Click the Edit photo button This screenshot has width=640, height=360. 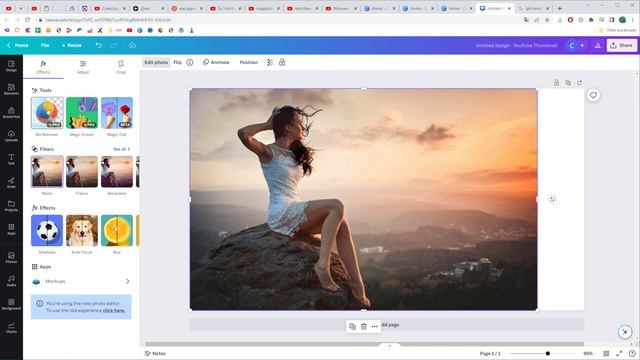coord(156,62)
